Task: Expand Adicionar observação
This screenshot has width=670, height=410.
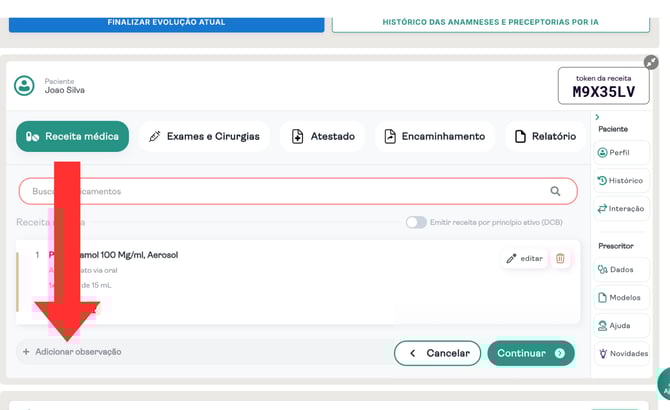Action: tap(71, 352)
